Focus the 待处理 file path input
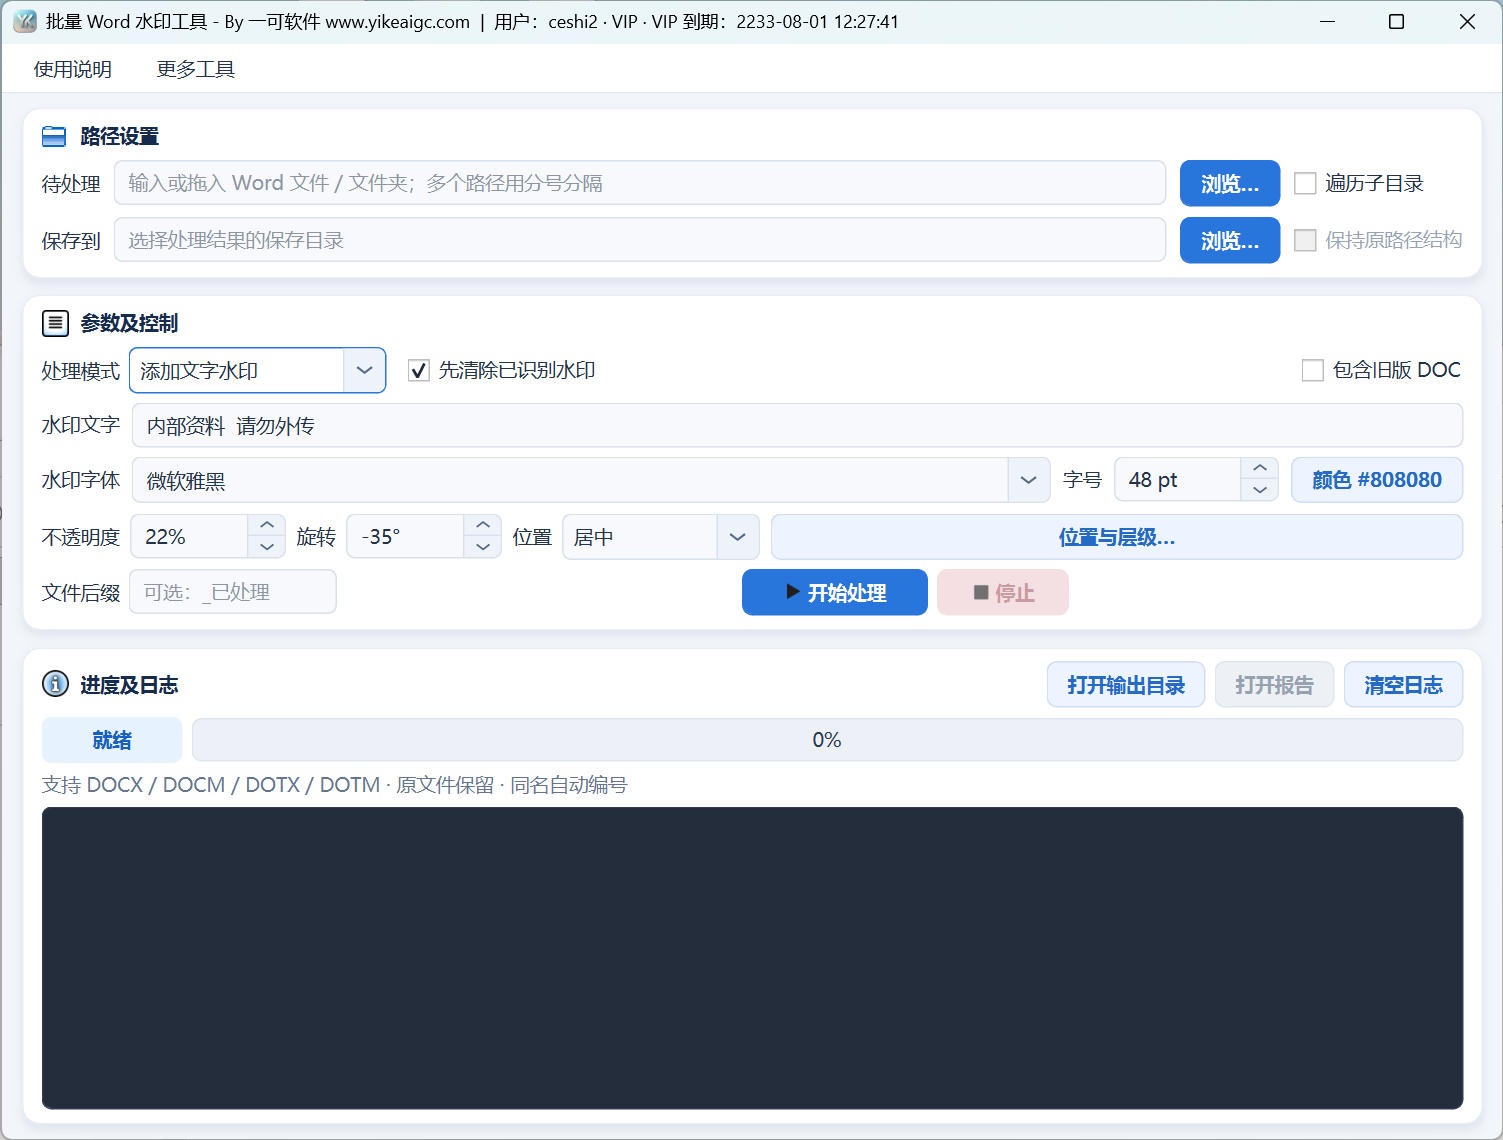The width and height of the screenshot is (1503, 1140). [640, 183]
